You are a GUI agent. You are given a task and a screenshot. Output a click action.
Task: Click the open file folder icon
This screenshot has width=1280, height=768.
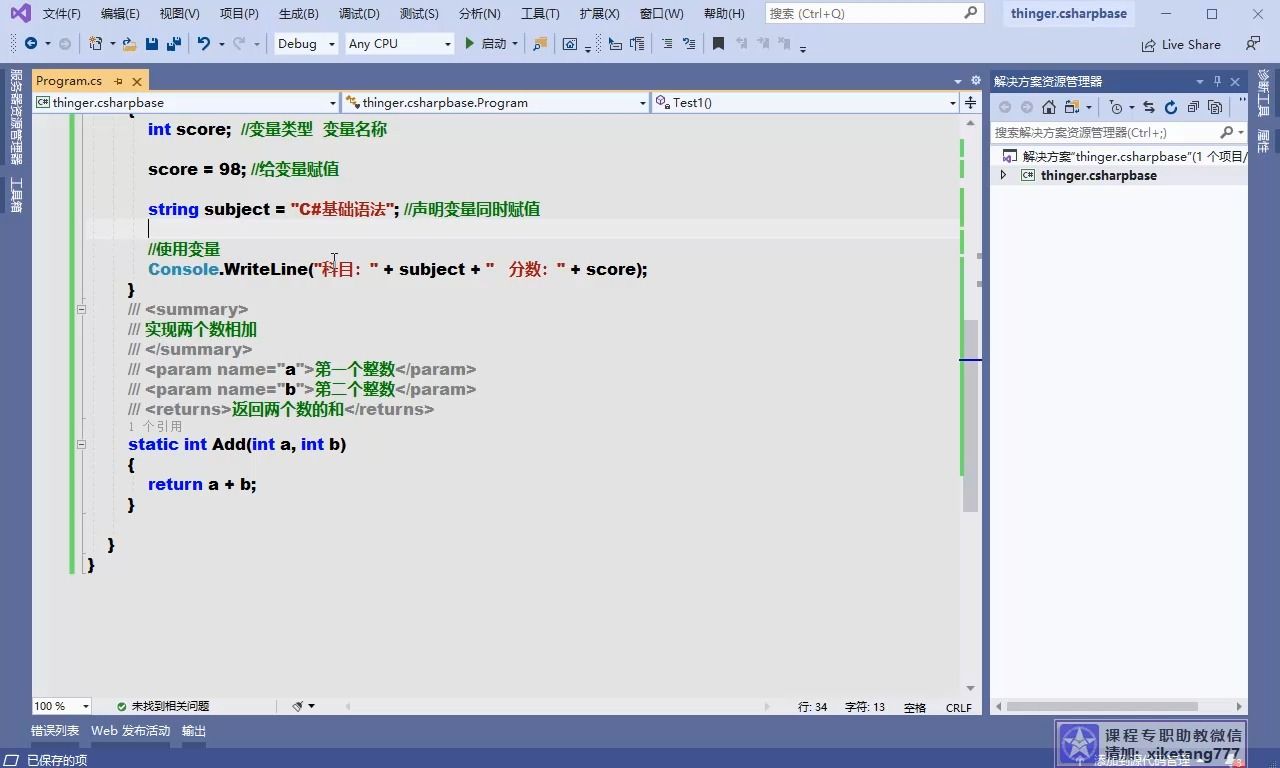click(129, 44)
